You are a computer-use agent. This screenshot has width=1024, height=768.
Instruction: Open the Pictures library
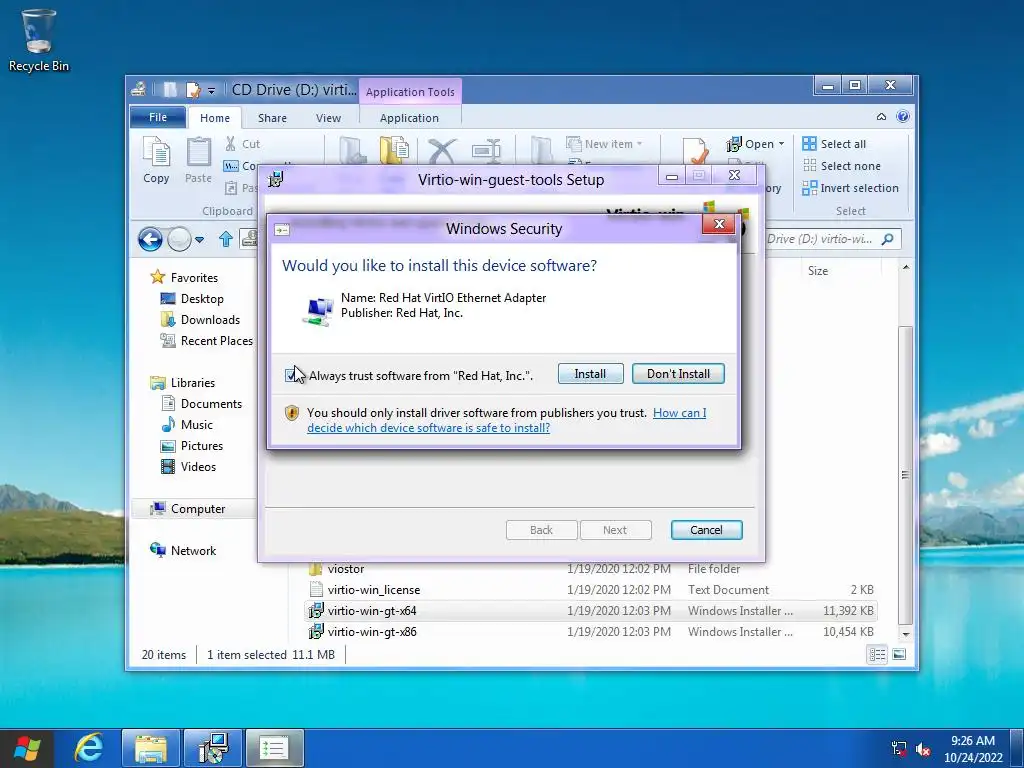click(x=192, y=445)
